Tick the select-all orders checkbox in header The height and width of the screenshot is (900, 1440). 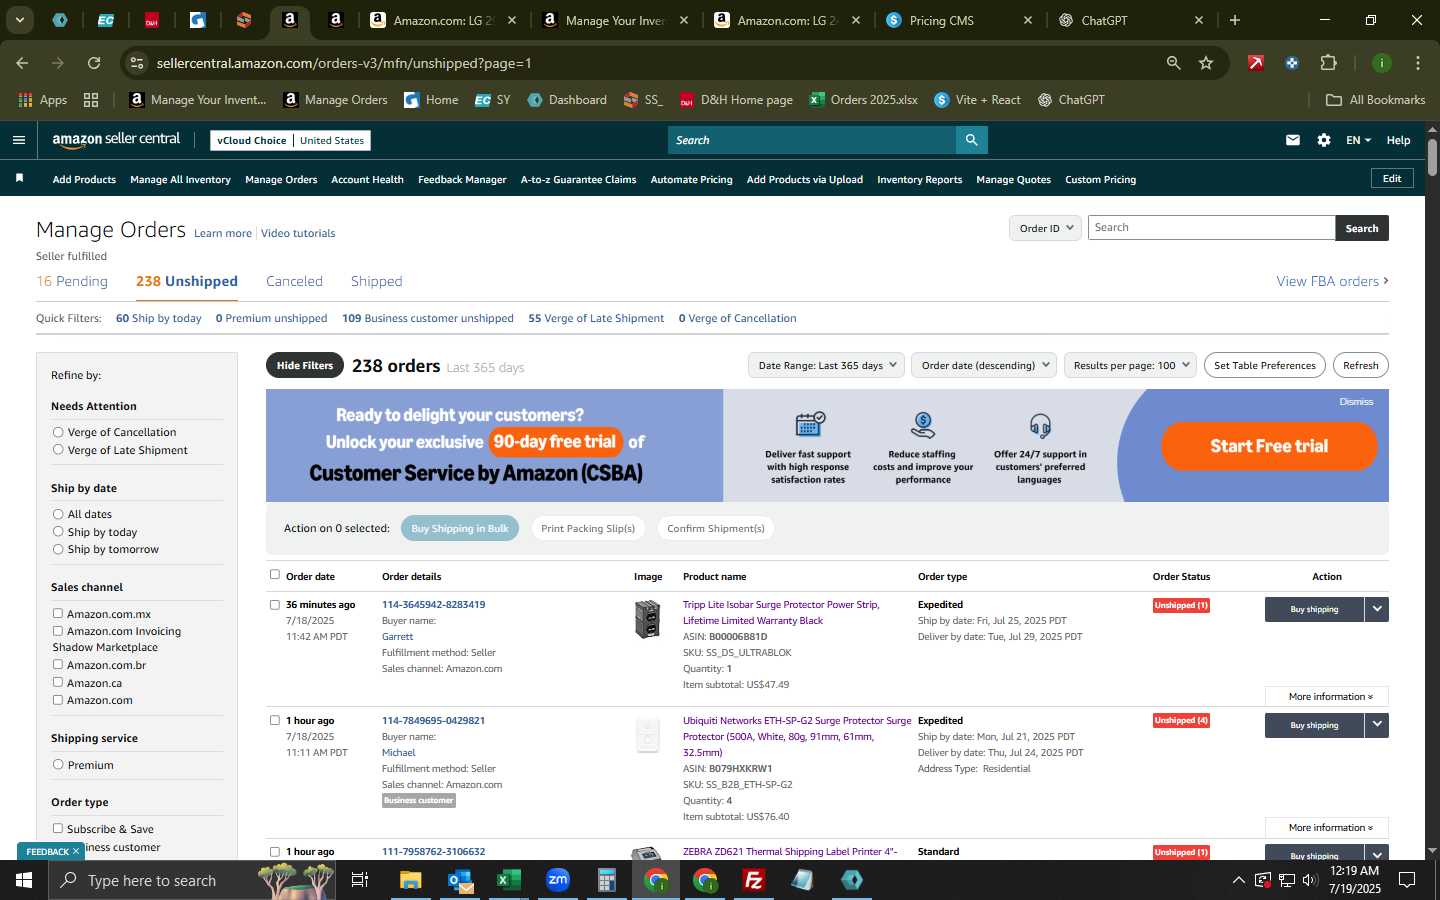(275, 575)
